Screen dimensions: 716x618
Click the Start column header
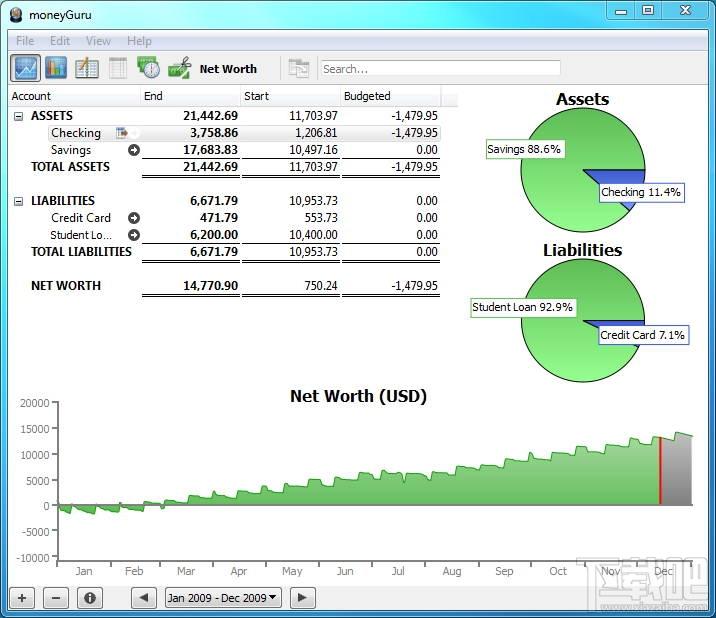[290, 96]
